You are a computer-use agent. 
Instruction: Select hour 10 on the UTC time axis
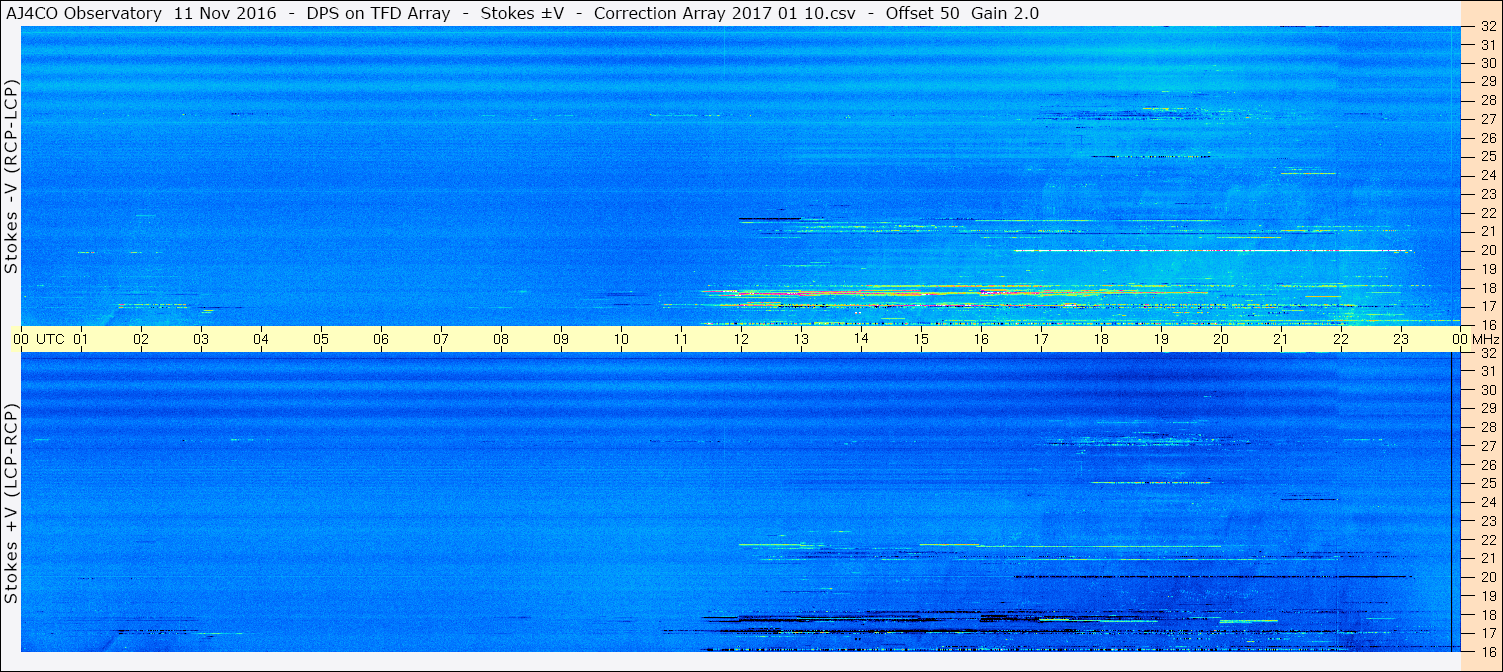[621, 339]
